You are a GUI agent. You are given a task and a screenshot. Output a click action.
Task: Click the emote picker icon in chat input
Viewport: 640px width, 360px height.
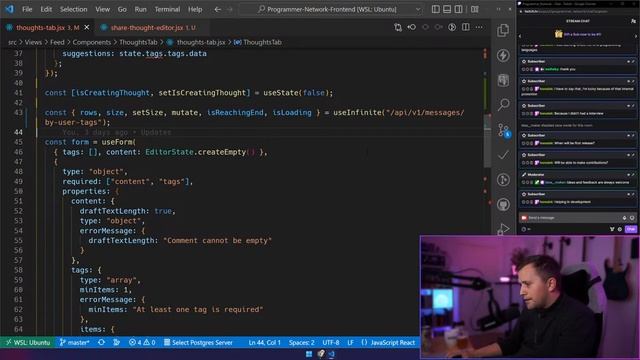(632, 218)
